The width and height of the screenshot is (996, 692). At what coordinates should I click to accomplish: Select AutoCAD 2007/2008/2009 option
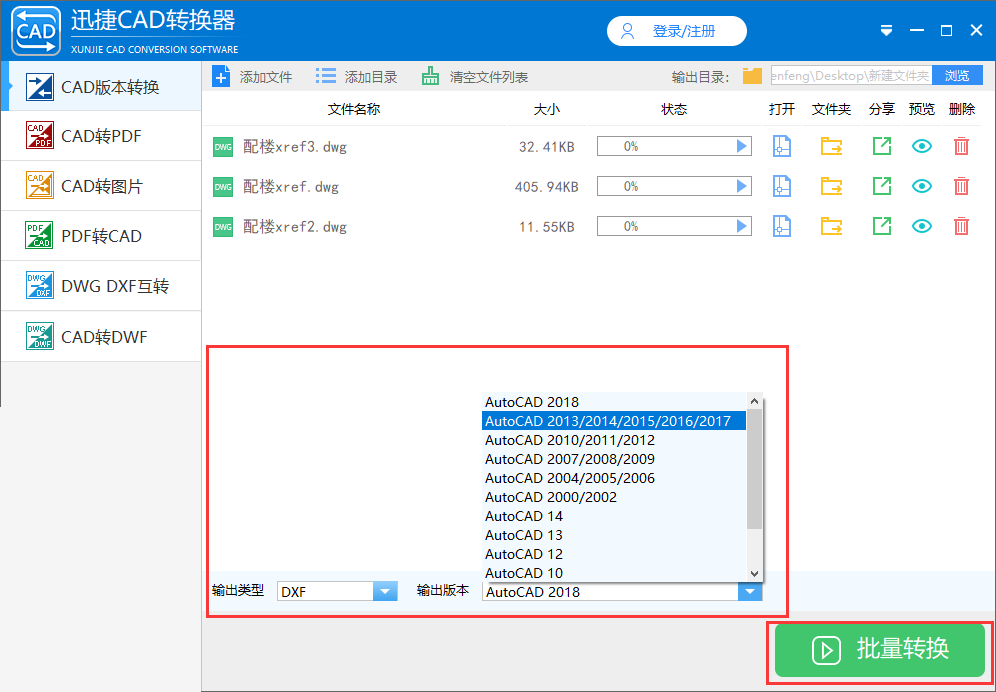[614, 459]
